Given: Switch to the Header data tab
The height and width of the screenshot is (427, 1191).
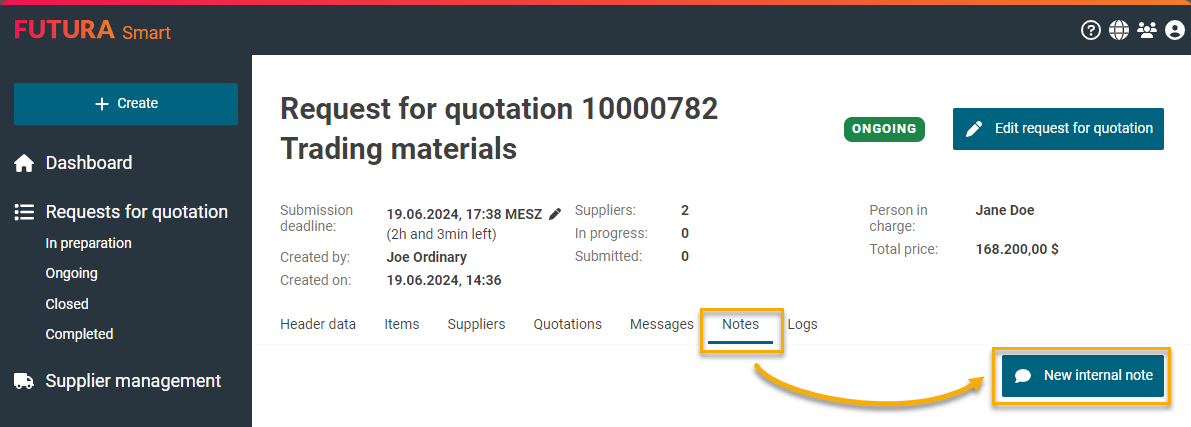Looking at the screenshot, I should coord(318,324).
